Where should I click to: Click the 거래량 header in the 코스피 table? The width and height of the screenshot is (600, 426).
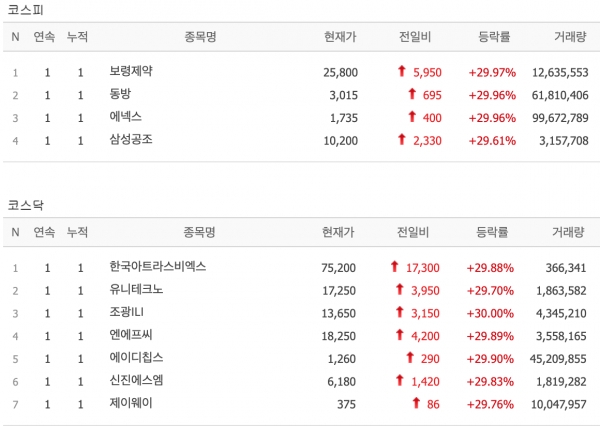[x=570, y=37]
